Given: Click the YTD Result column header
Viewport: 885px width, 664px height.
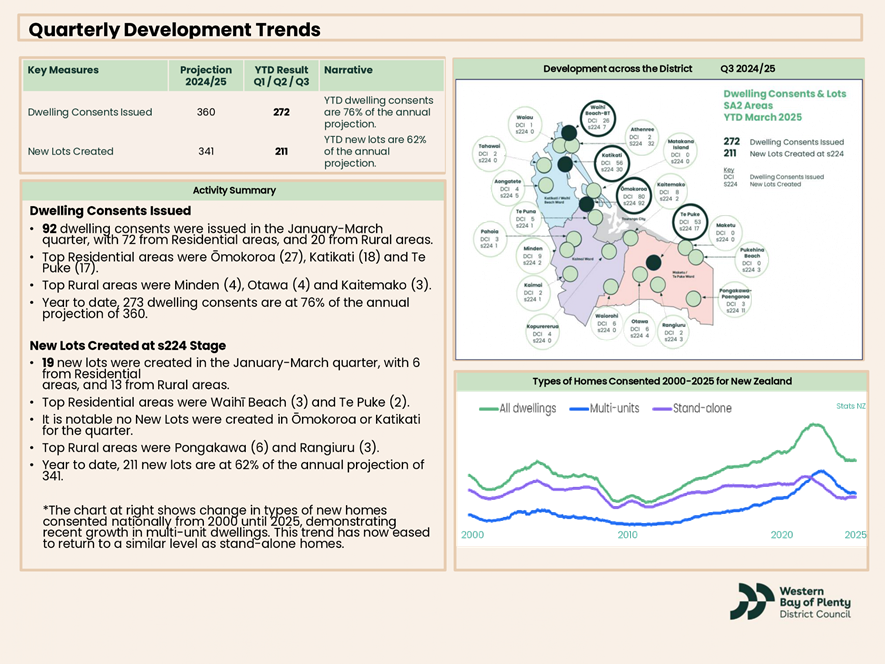Looking at the screenshot, I should pyautogui.click(x=280, y=76).
